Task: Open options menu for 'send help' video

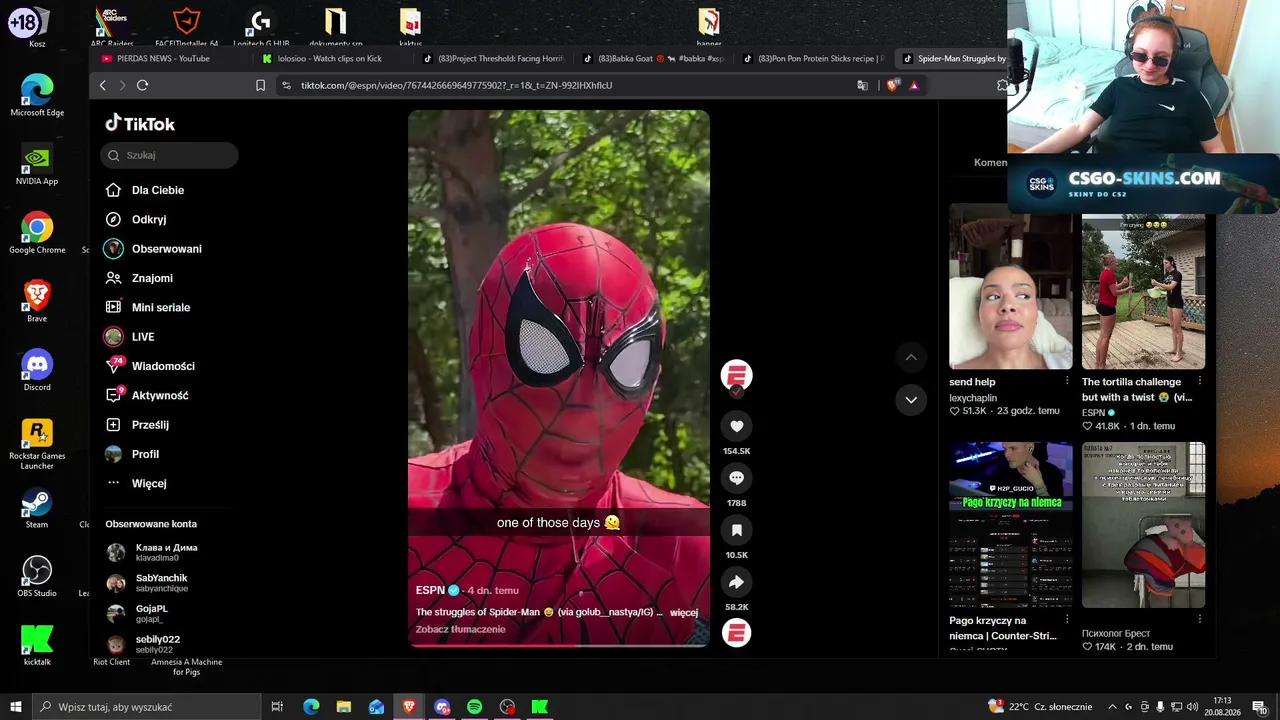Action: click(x=1067, y=381)
